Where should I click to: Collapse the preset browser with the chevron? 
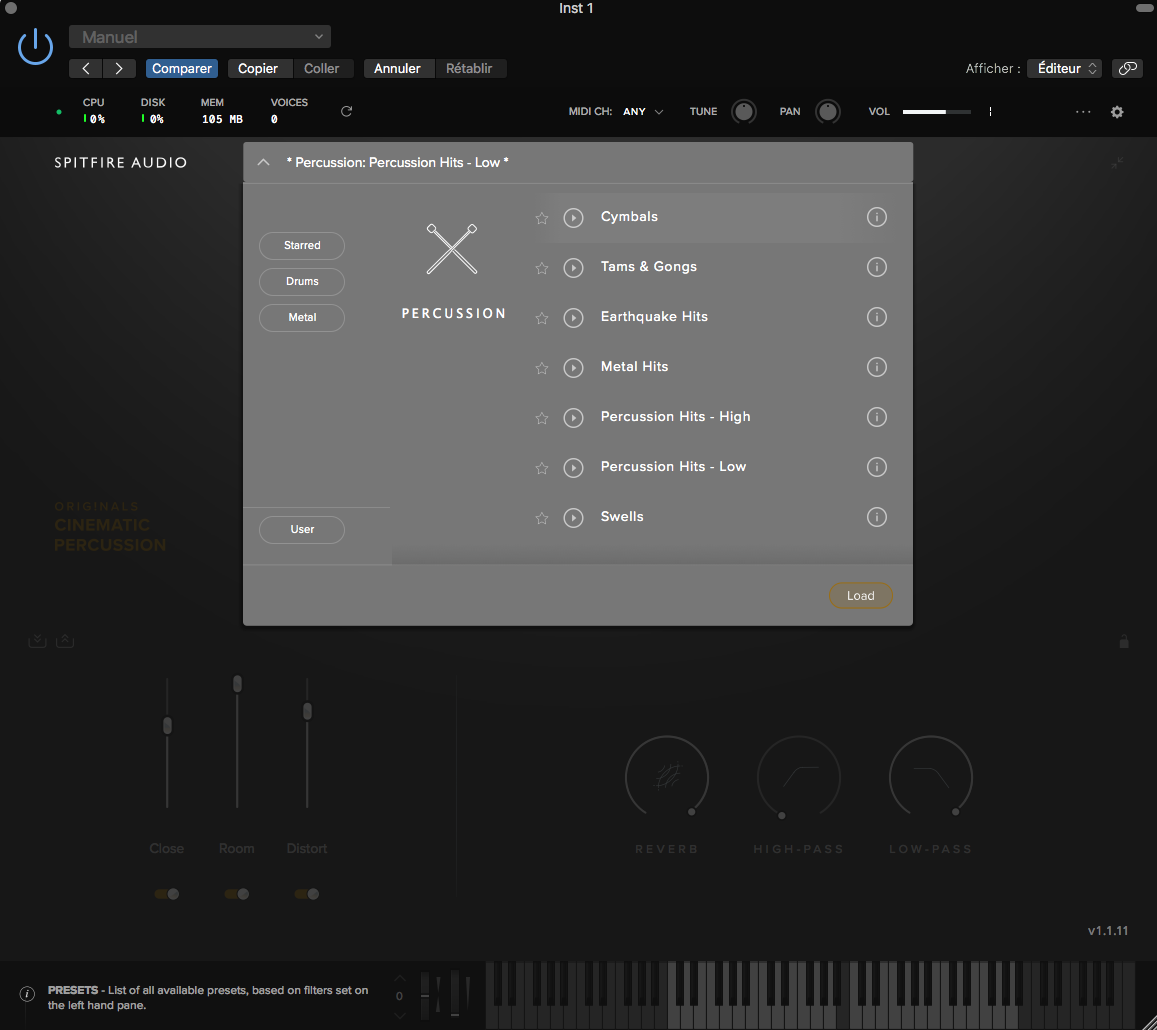point(263,161)
